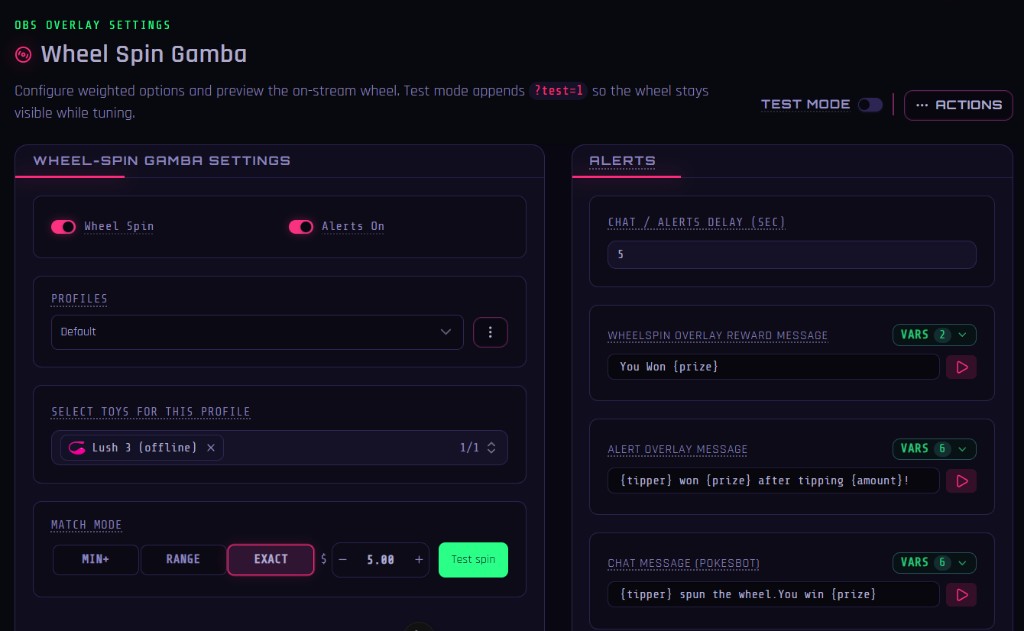Decrease the match amount with minus
The height and width of the screenshot is (631, 1024).
tap(343, 560)
